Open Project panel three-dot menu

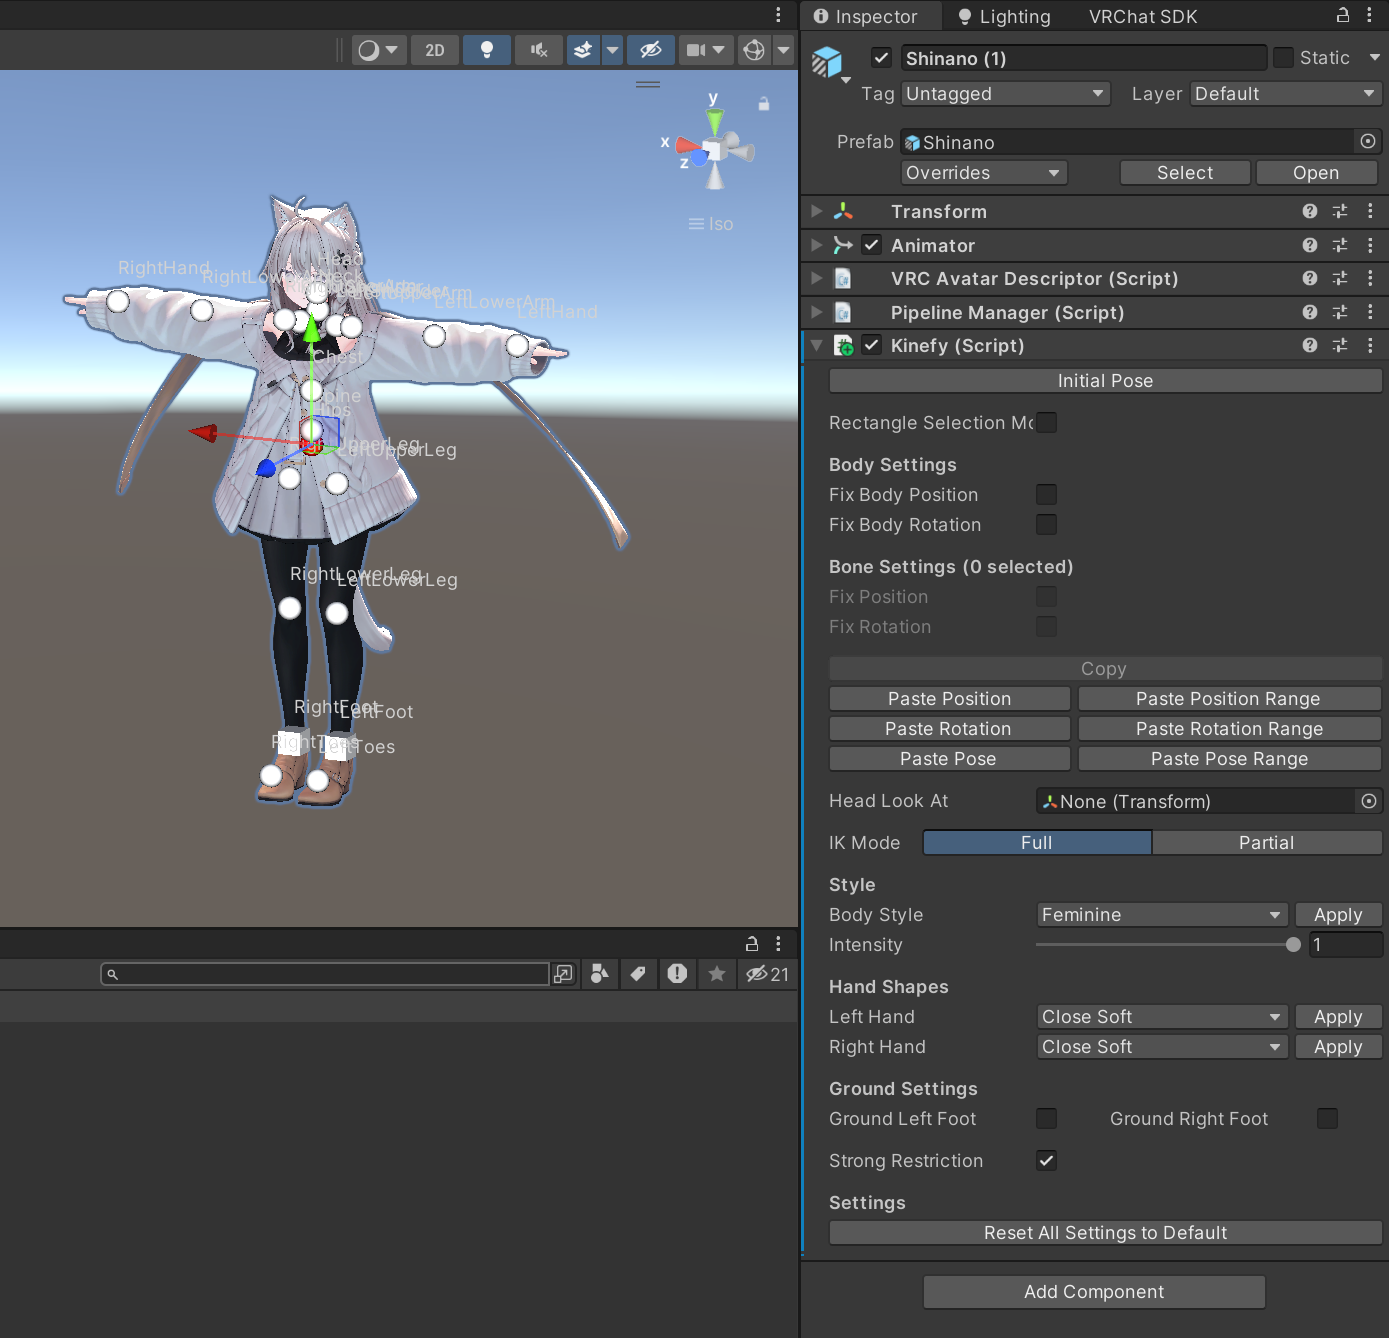click(x=778, y=943)
